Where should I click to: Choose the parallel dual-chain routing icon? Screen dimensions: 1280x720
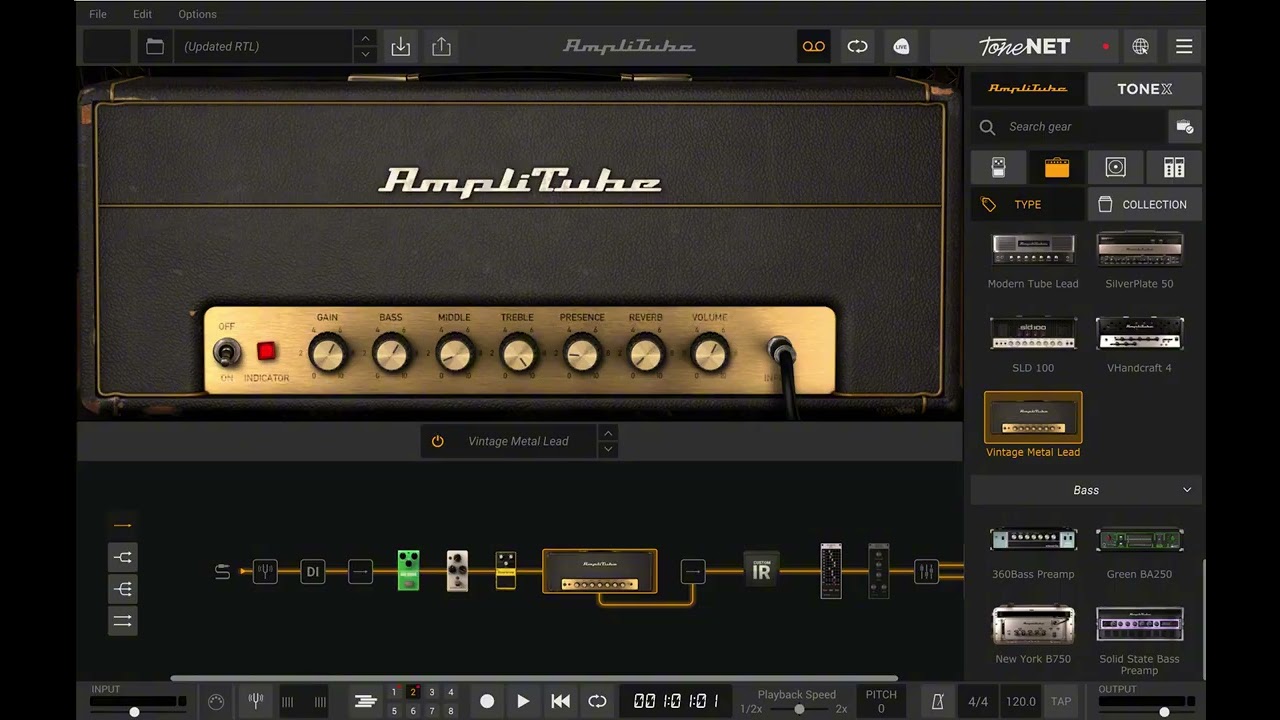pos(122,621)
